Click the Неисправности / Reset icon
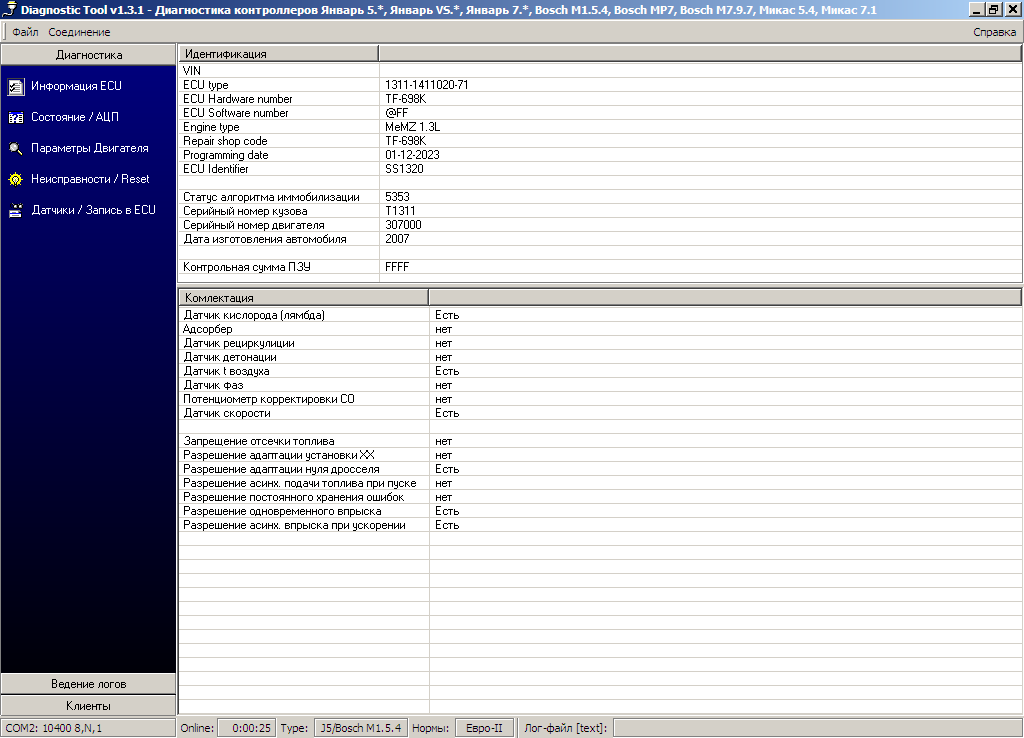Screen dimensions: 1024x738 [16, 179]
